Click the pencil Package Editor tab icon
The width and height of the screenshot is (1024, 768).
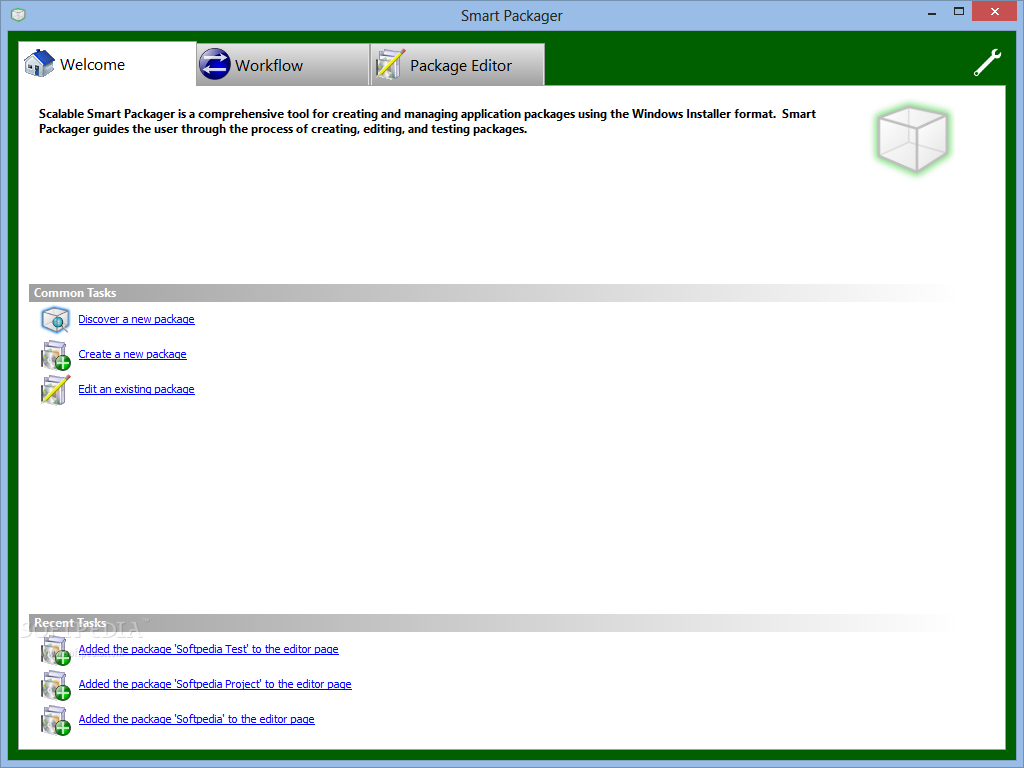(x=390, y=65)
